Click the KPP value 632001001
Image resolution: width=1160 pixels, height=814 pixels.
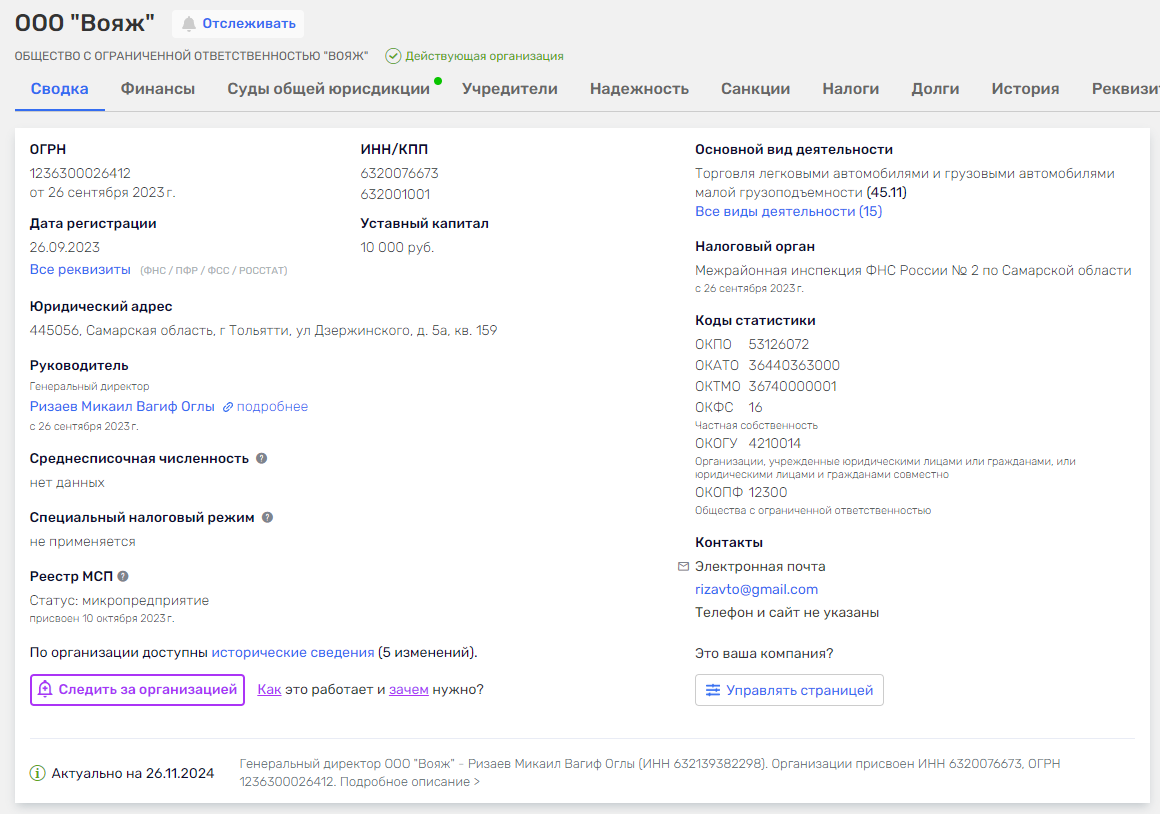coord(395,194)
